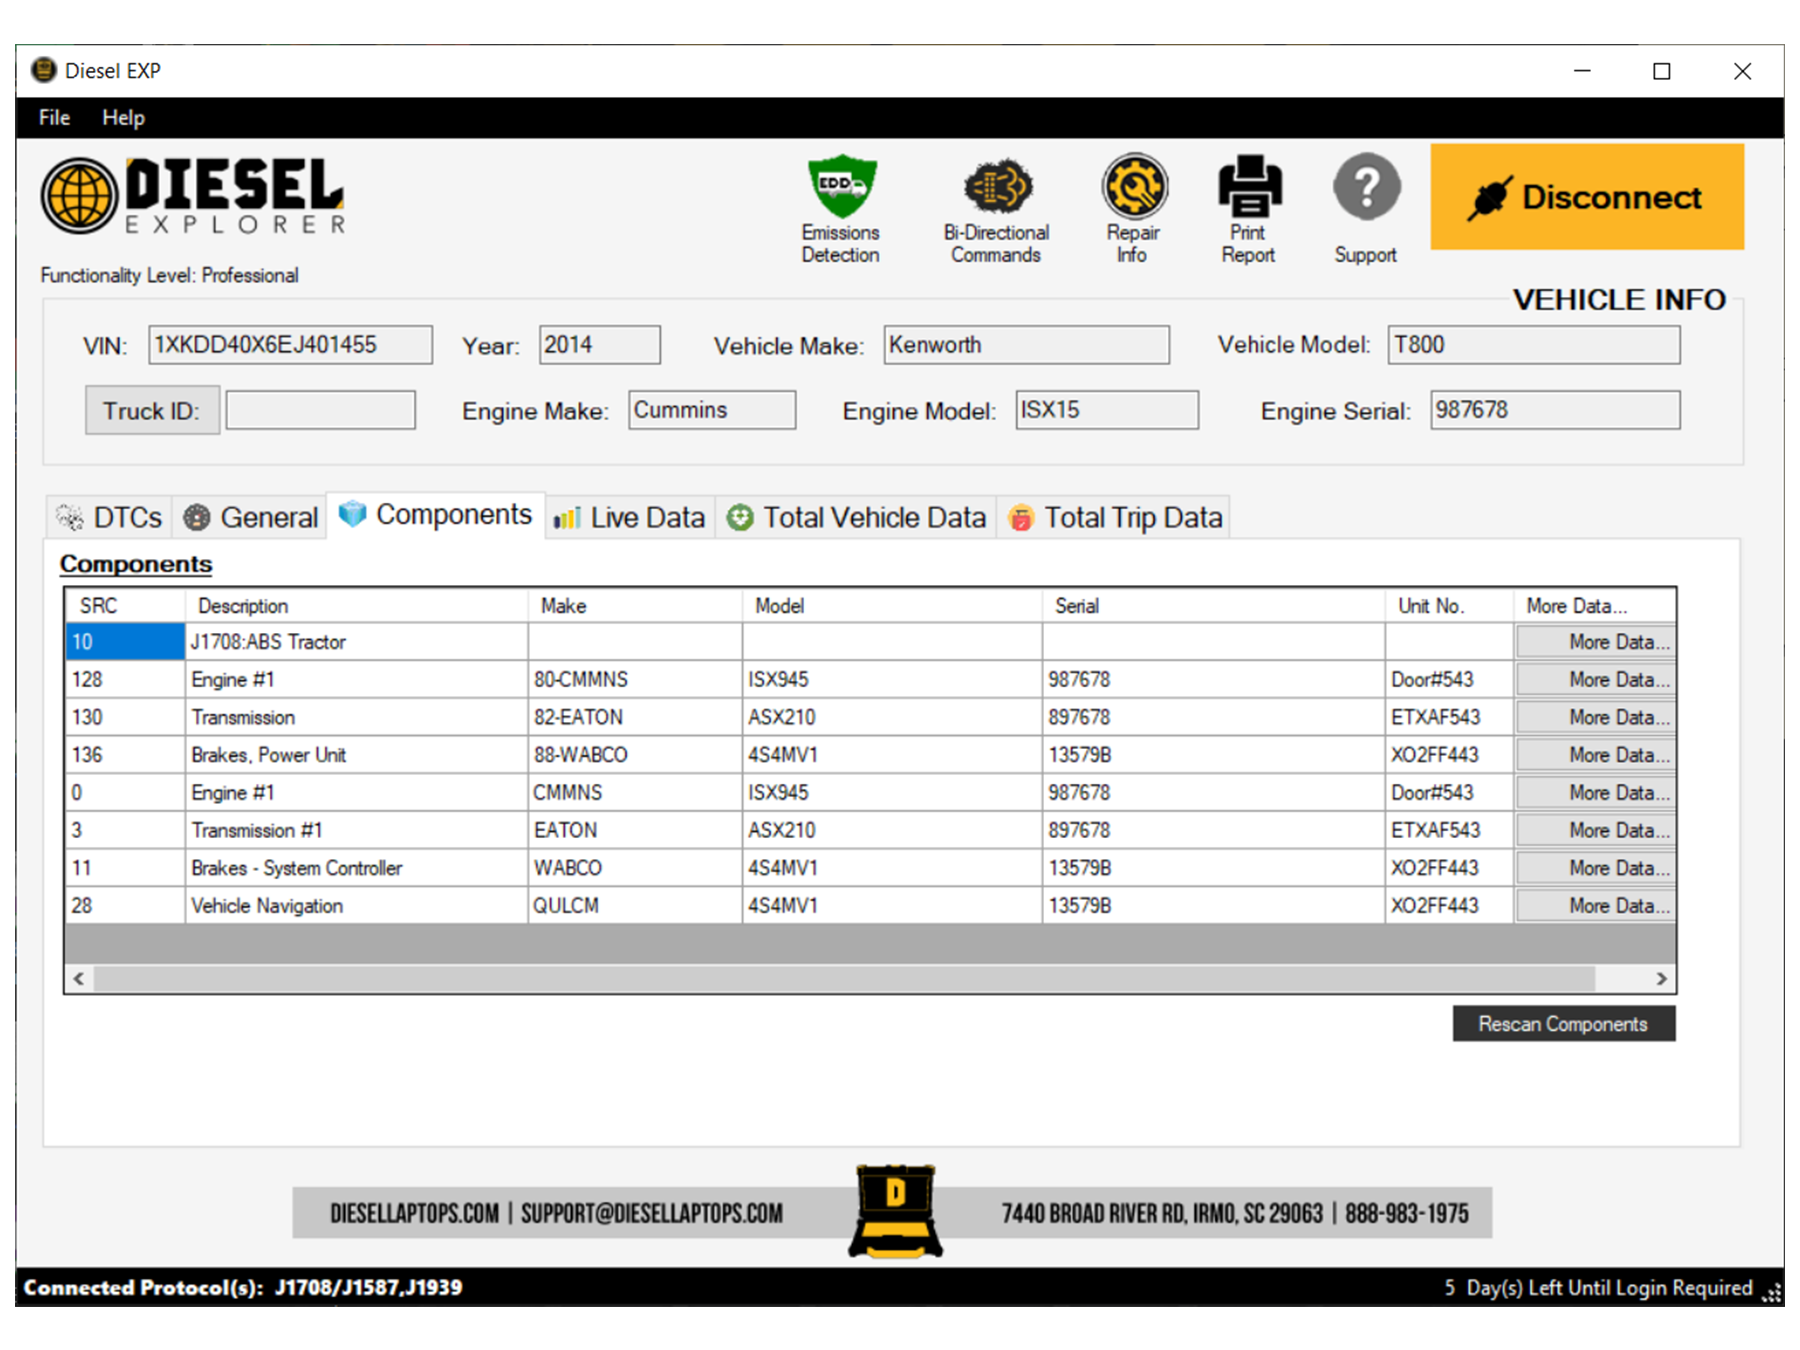Open More Data for SRC 0 Engine #1

[x=1596, y=793]
